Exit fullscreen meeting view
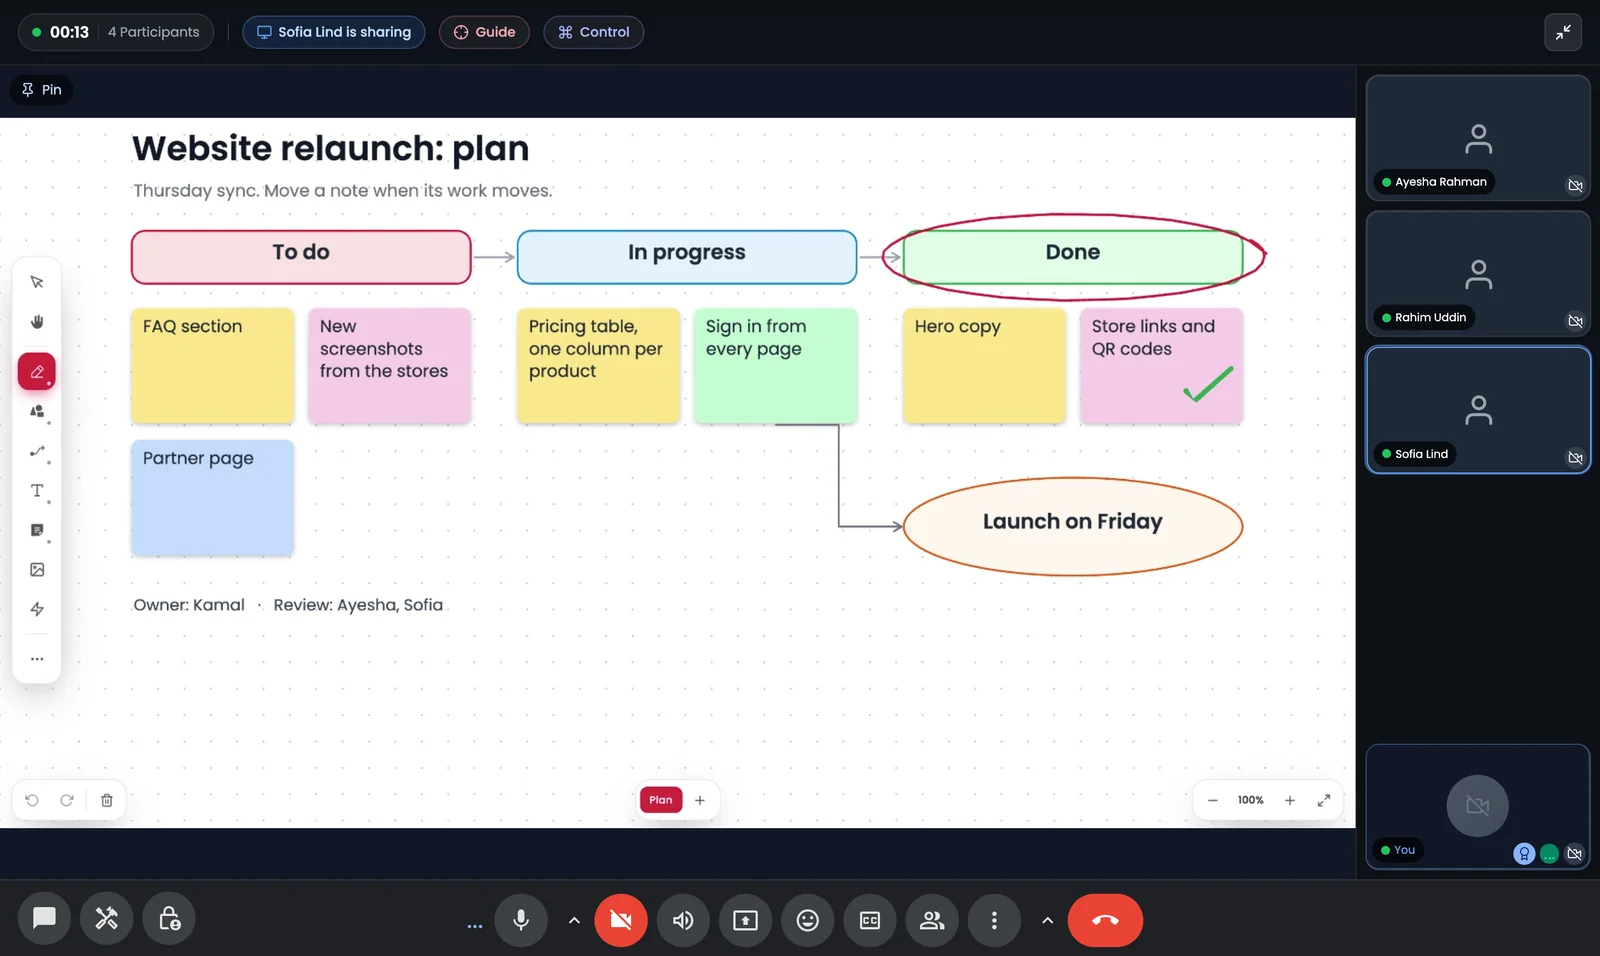1600x956 pixels. click(x=1563, y=32)
